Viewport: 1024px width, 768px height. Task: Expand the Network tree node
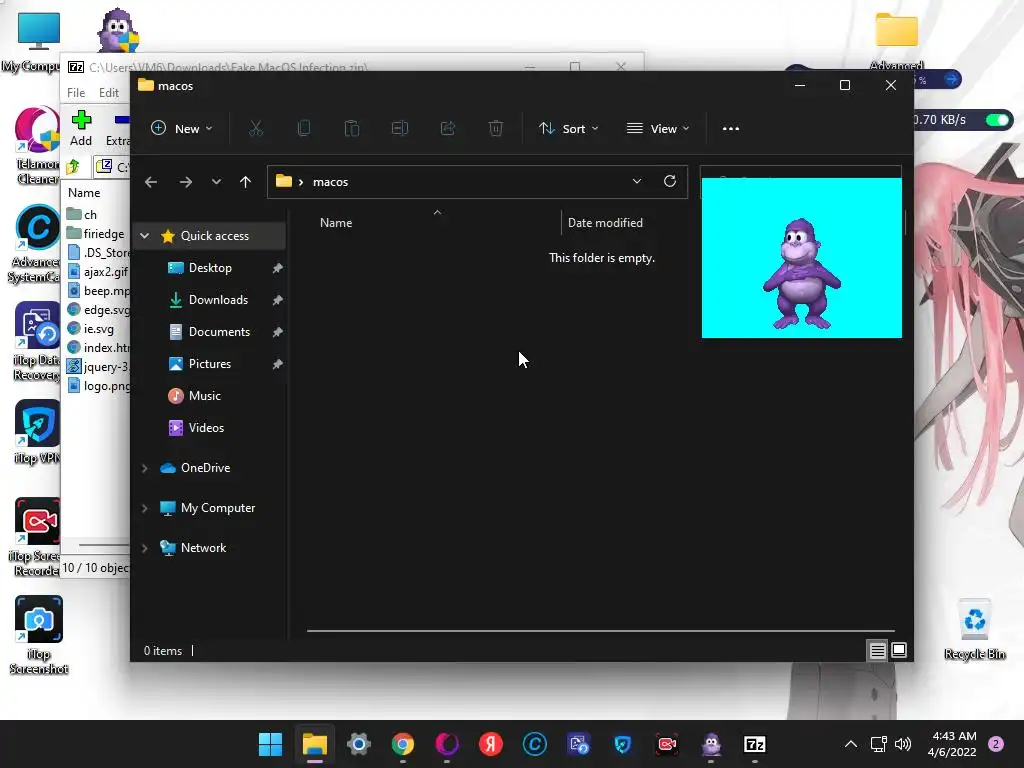coord(145,548)
